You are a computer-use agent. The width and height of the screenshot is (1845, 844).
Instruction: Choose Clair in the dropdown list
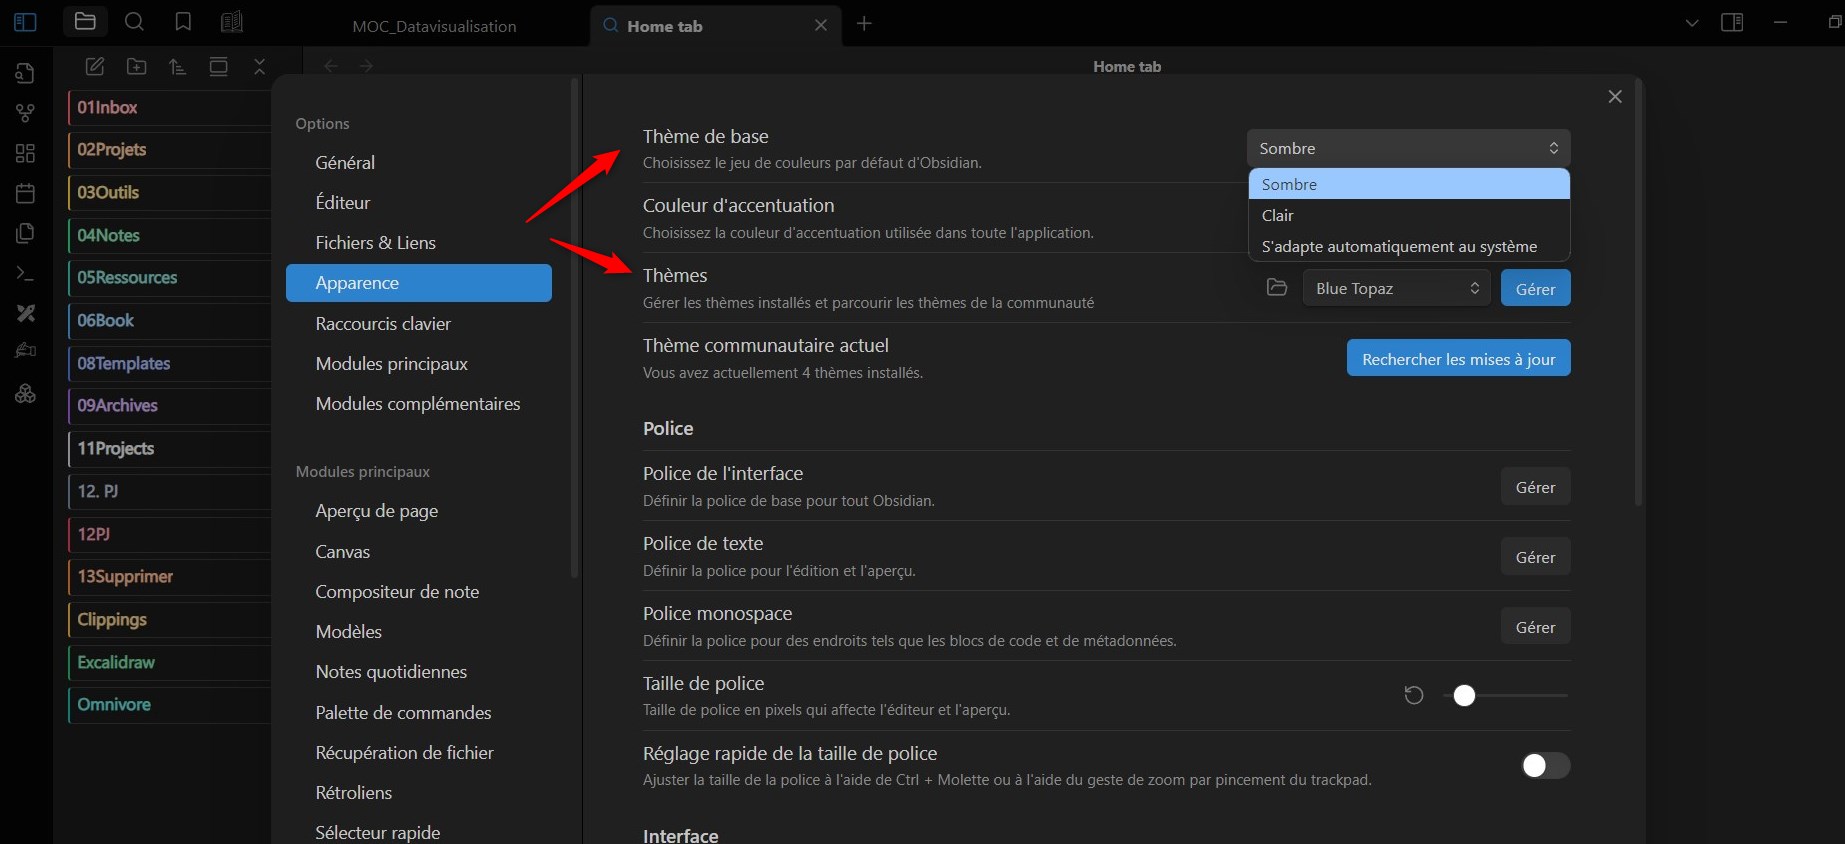[1409, 215]
